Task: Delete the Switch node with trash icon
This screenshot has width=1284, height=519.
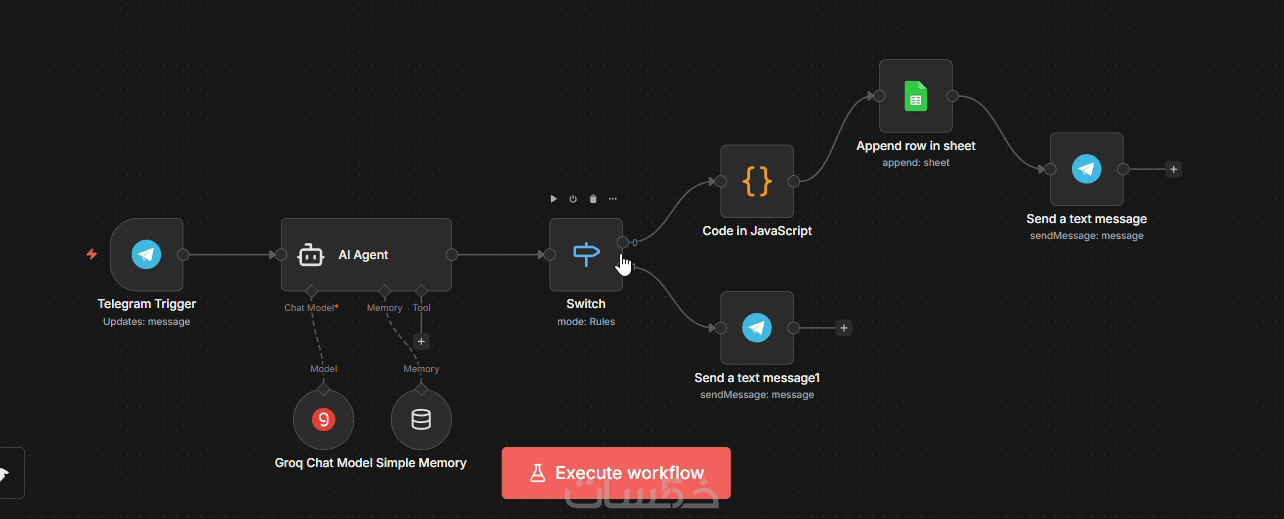Action: click(593, 199)
